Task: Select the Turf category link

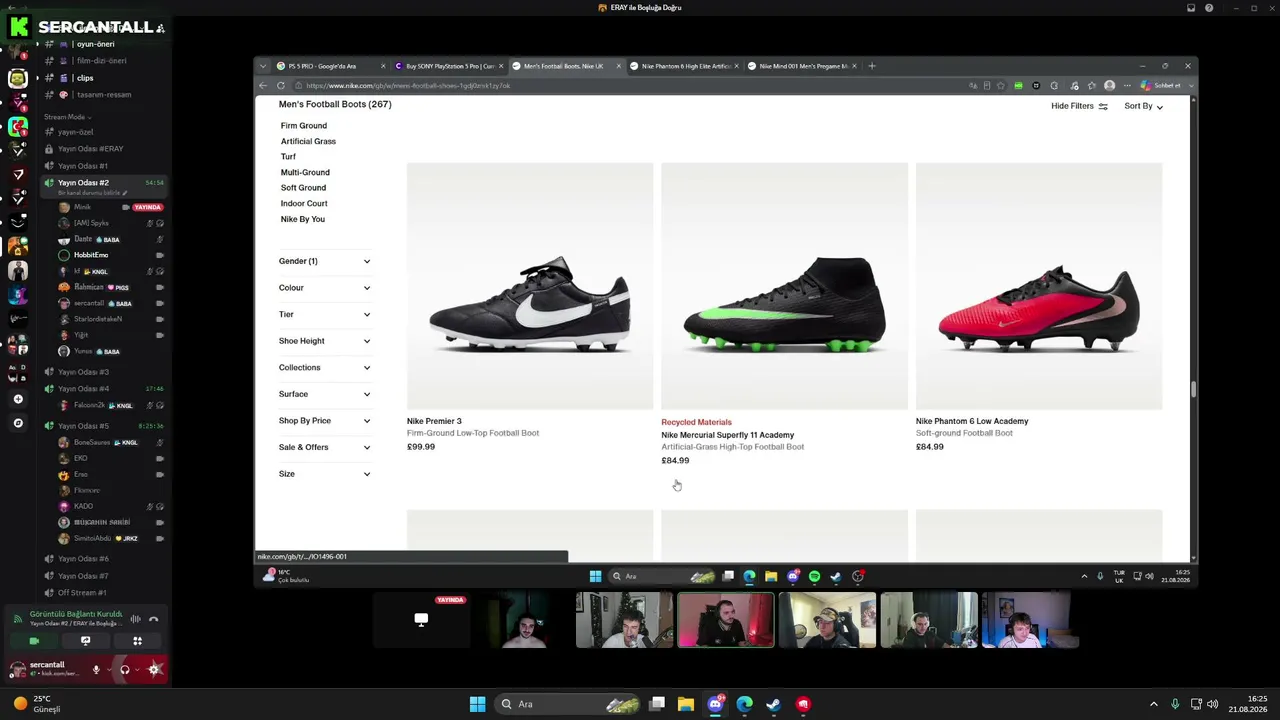Action: 288,157
